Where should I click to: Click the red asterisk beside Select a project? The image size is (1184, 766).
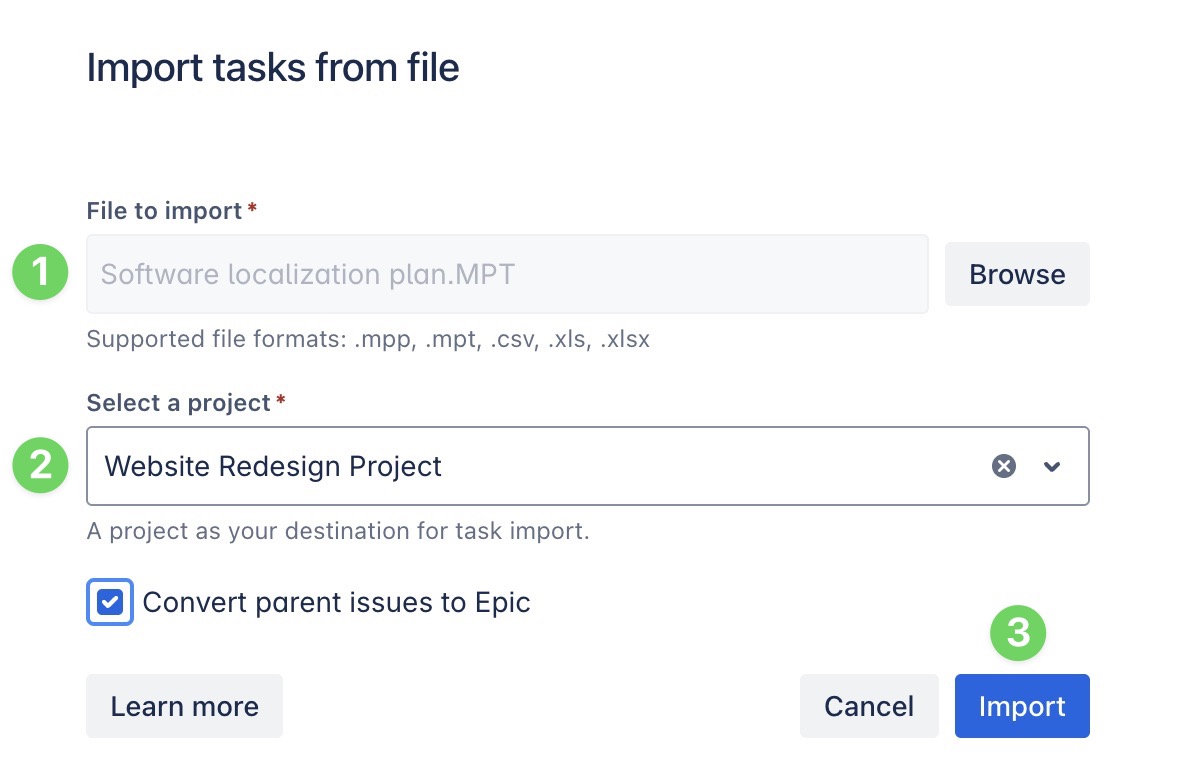[281, 403]
